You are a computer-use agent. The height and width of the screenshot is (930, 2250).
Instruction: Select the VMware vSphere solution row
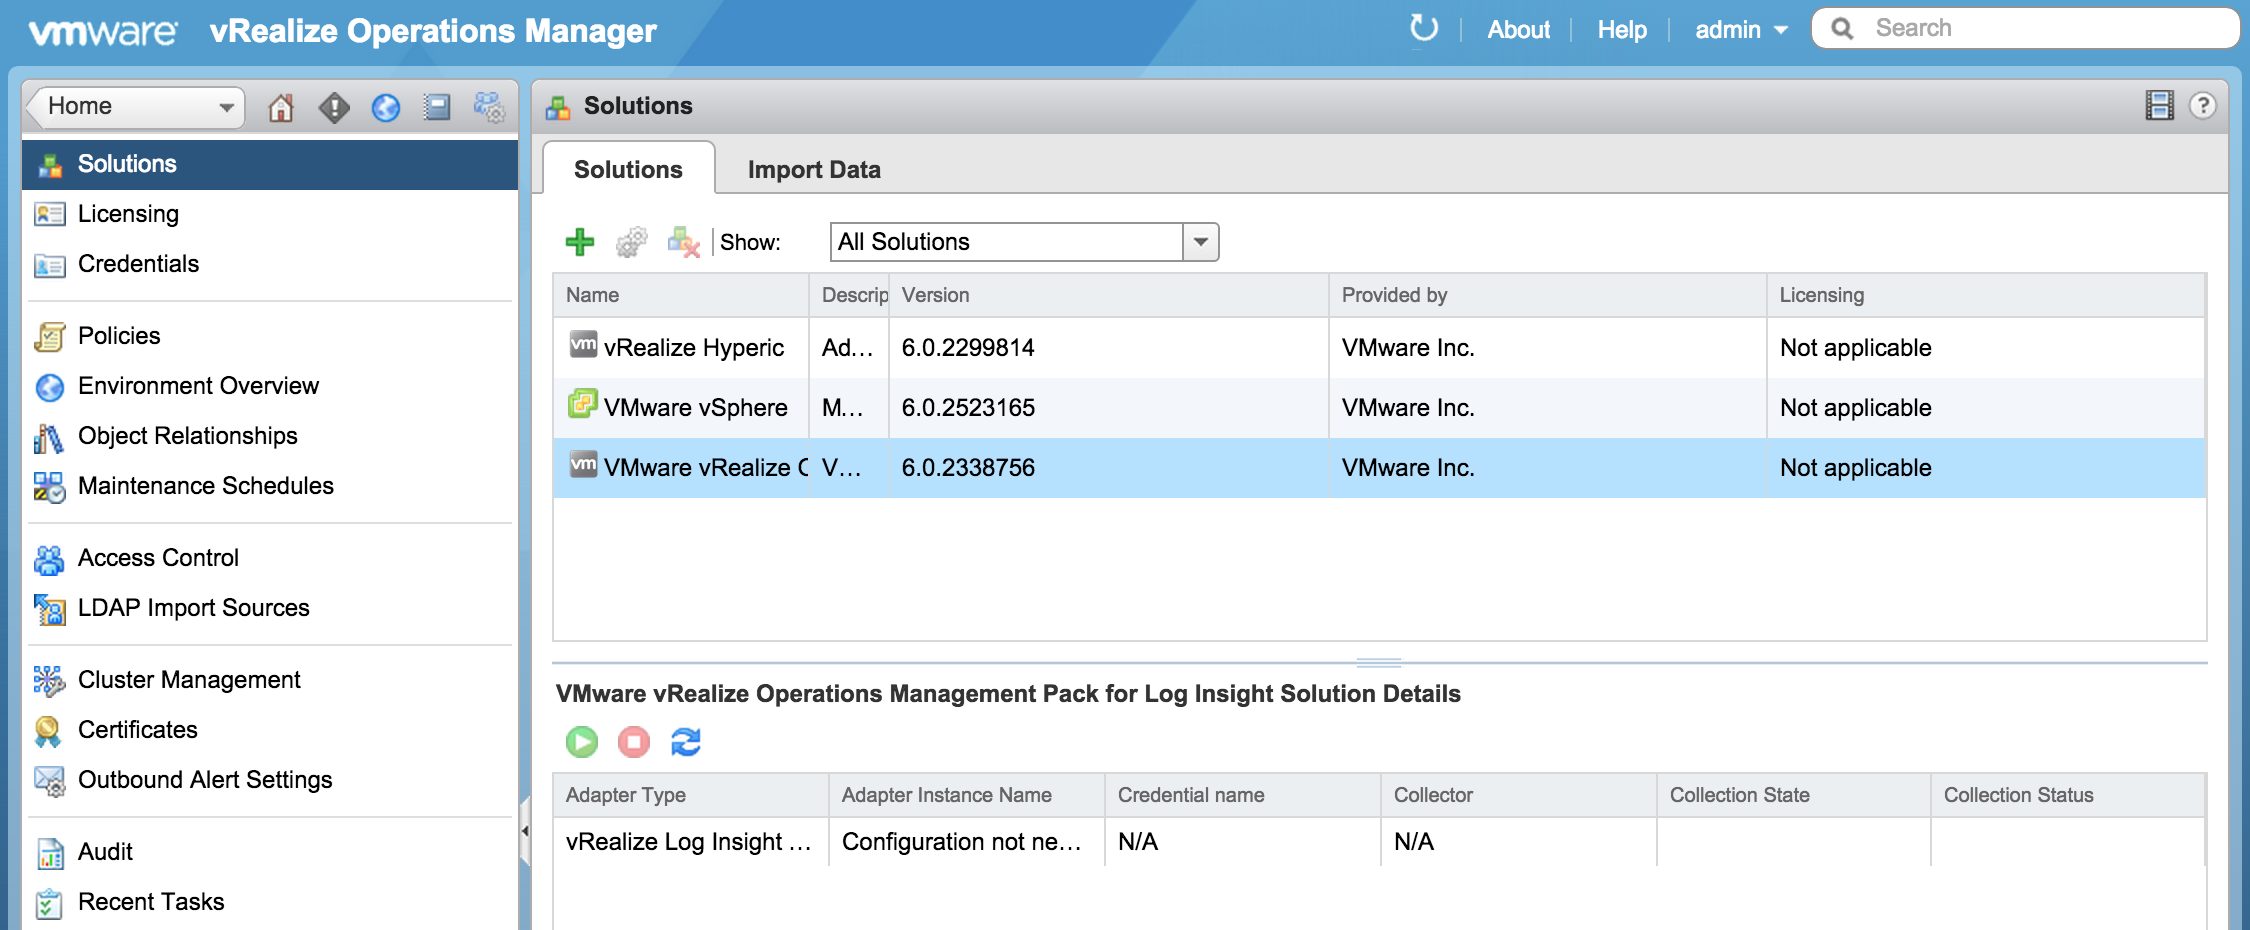1000,408
